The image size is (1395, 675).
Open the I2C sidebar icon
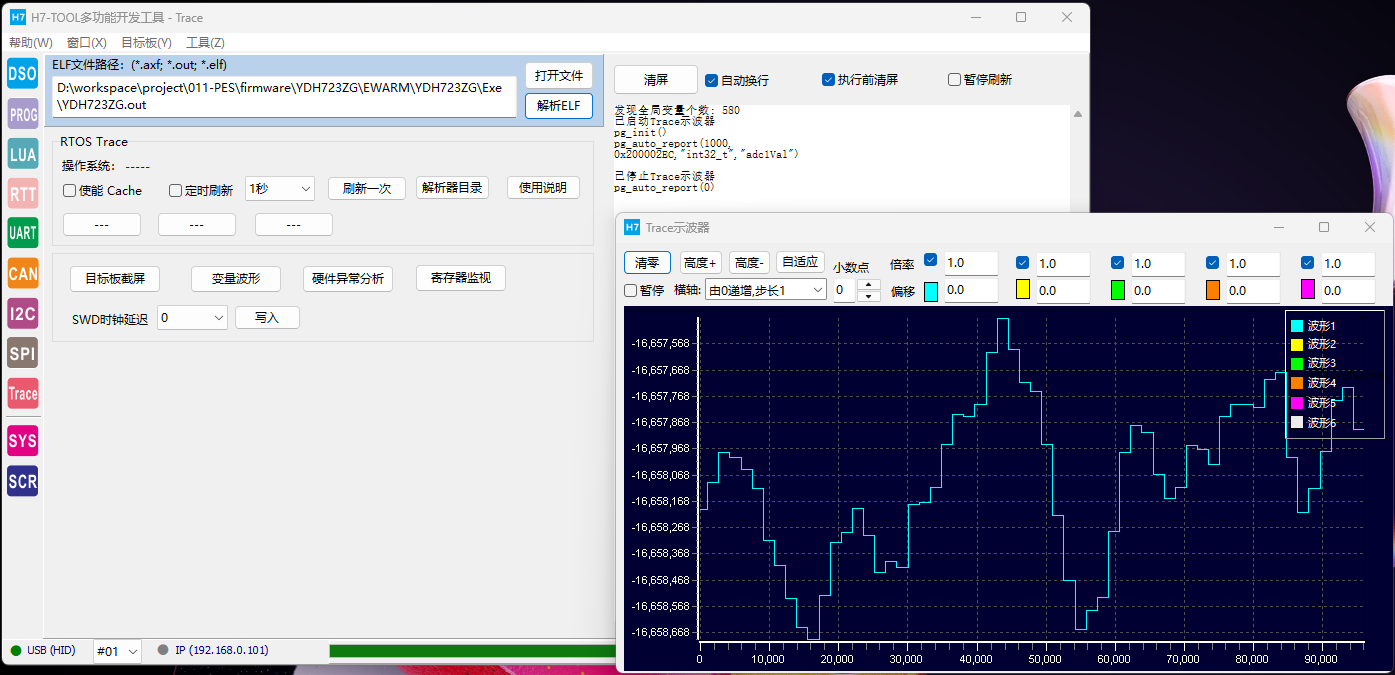coord(22,313)
